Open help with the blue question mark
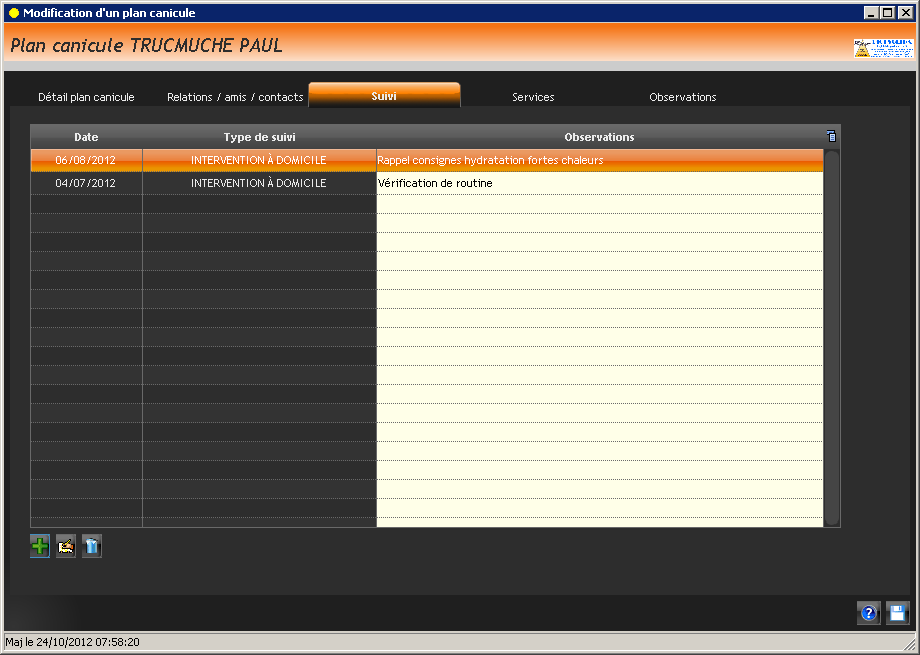The width and height of the screenshot is (920, 655). [869, 614]
